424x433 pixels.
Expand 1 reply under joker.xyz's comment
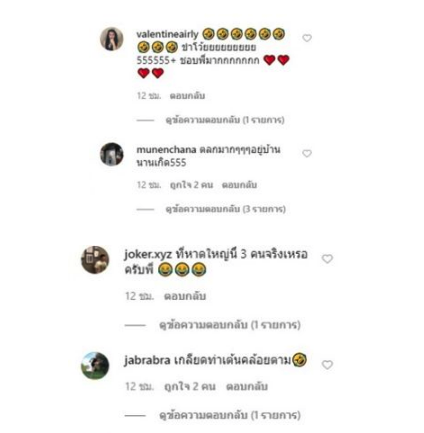[230, 325]
